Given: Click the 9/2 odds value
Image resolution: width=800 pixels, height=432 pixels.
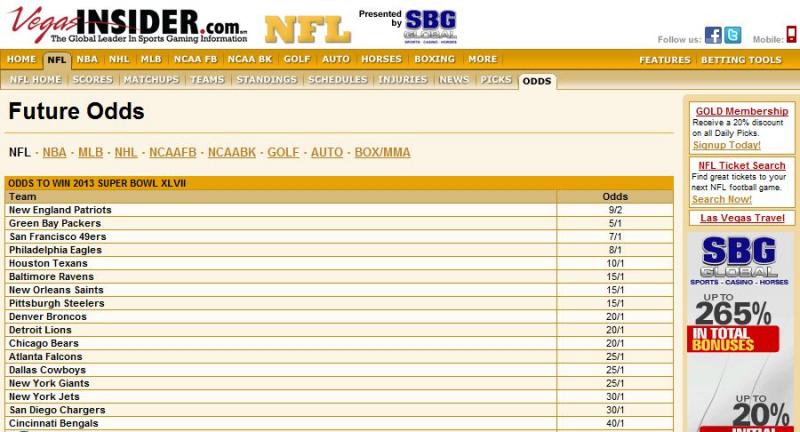Looking at the screenshot, I should [x=615, y=210].
